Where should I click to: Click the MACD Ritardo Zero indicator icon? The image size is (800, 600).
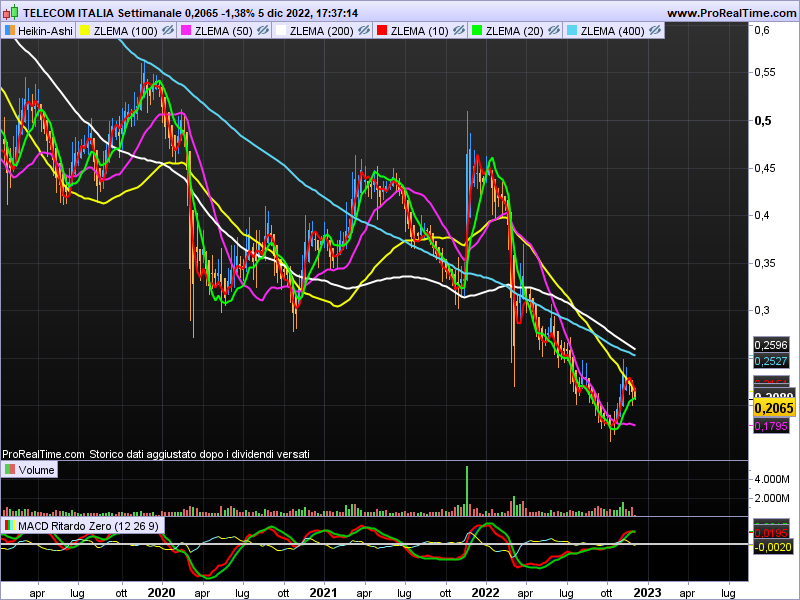[x=9, y=525]
